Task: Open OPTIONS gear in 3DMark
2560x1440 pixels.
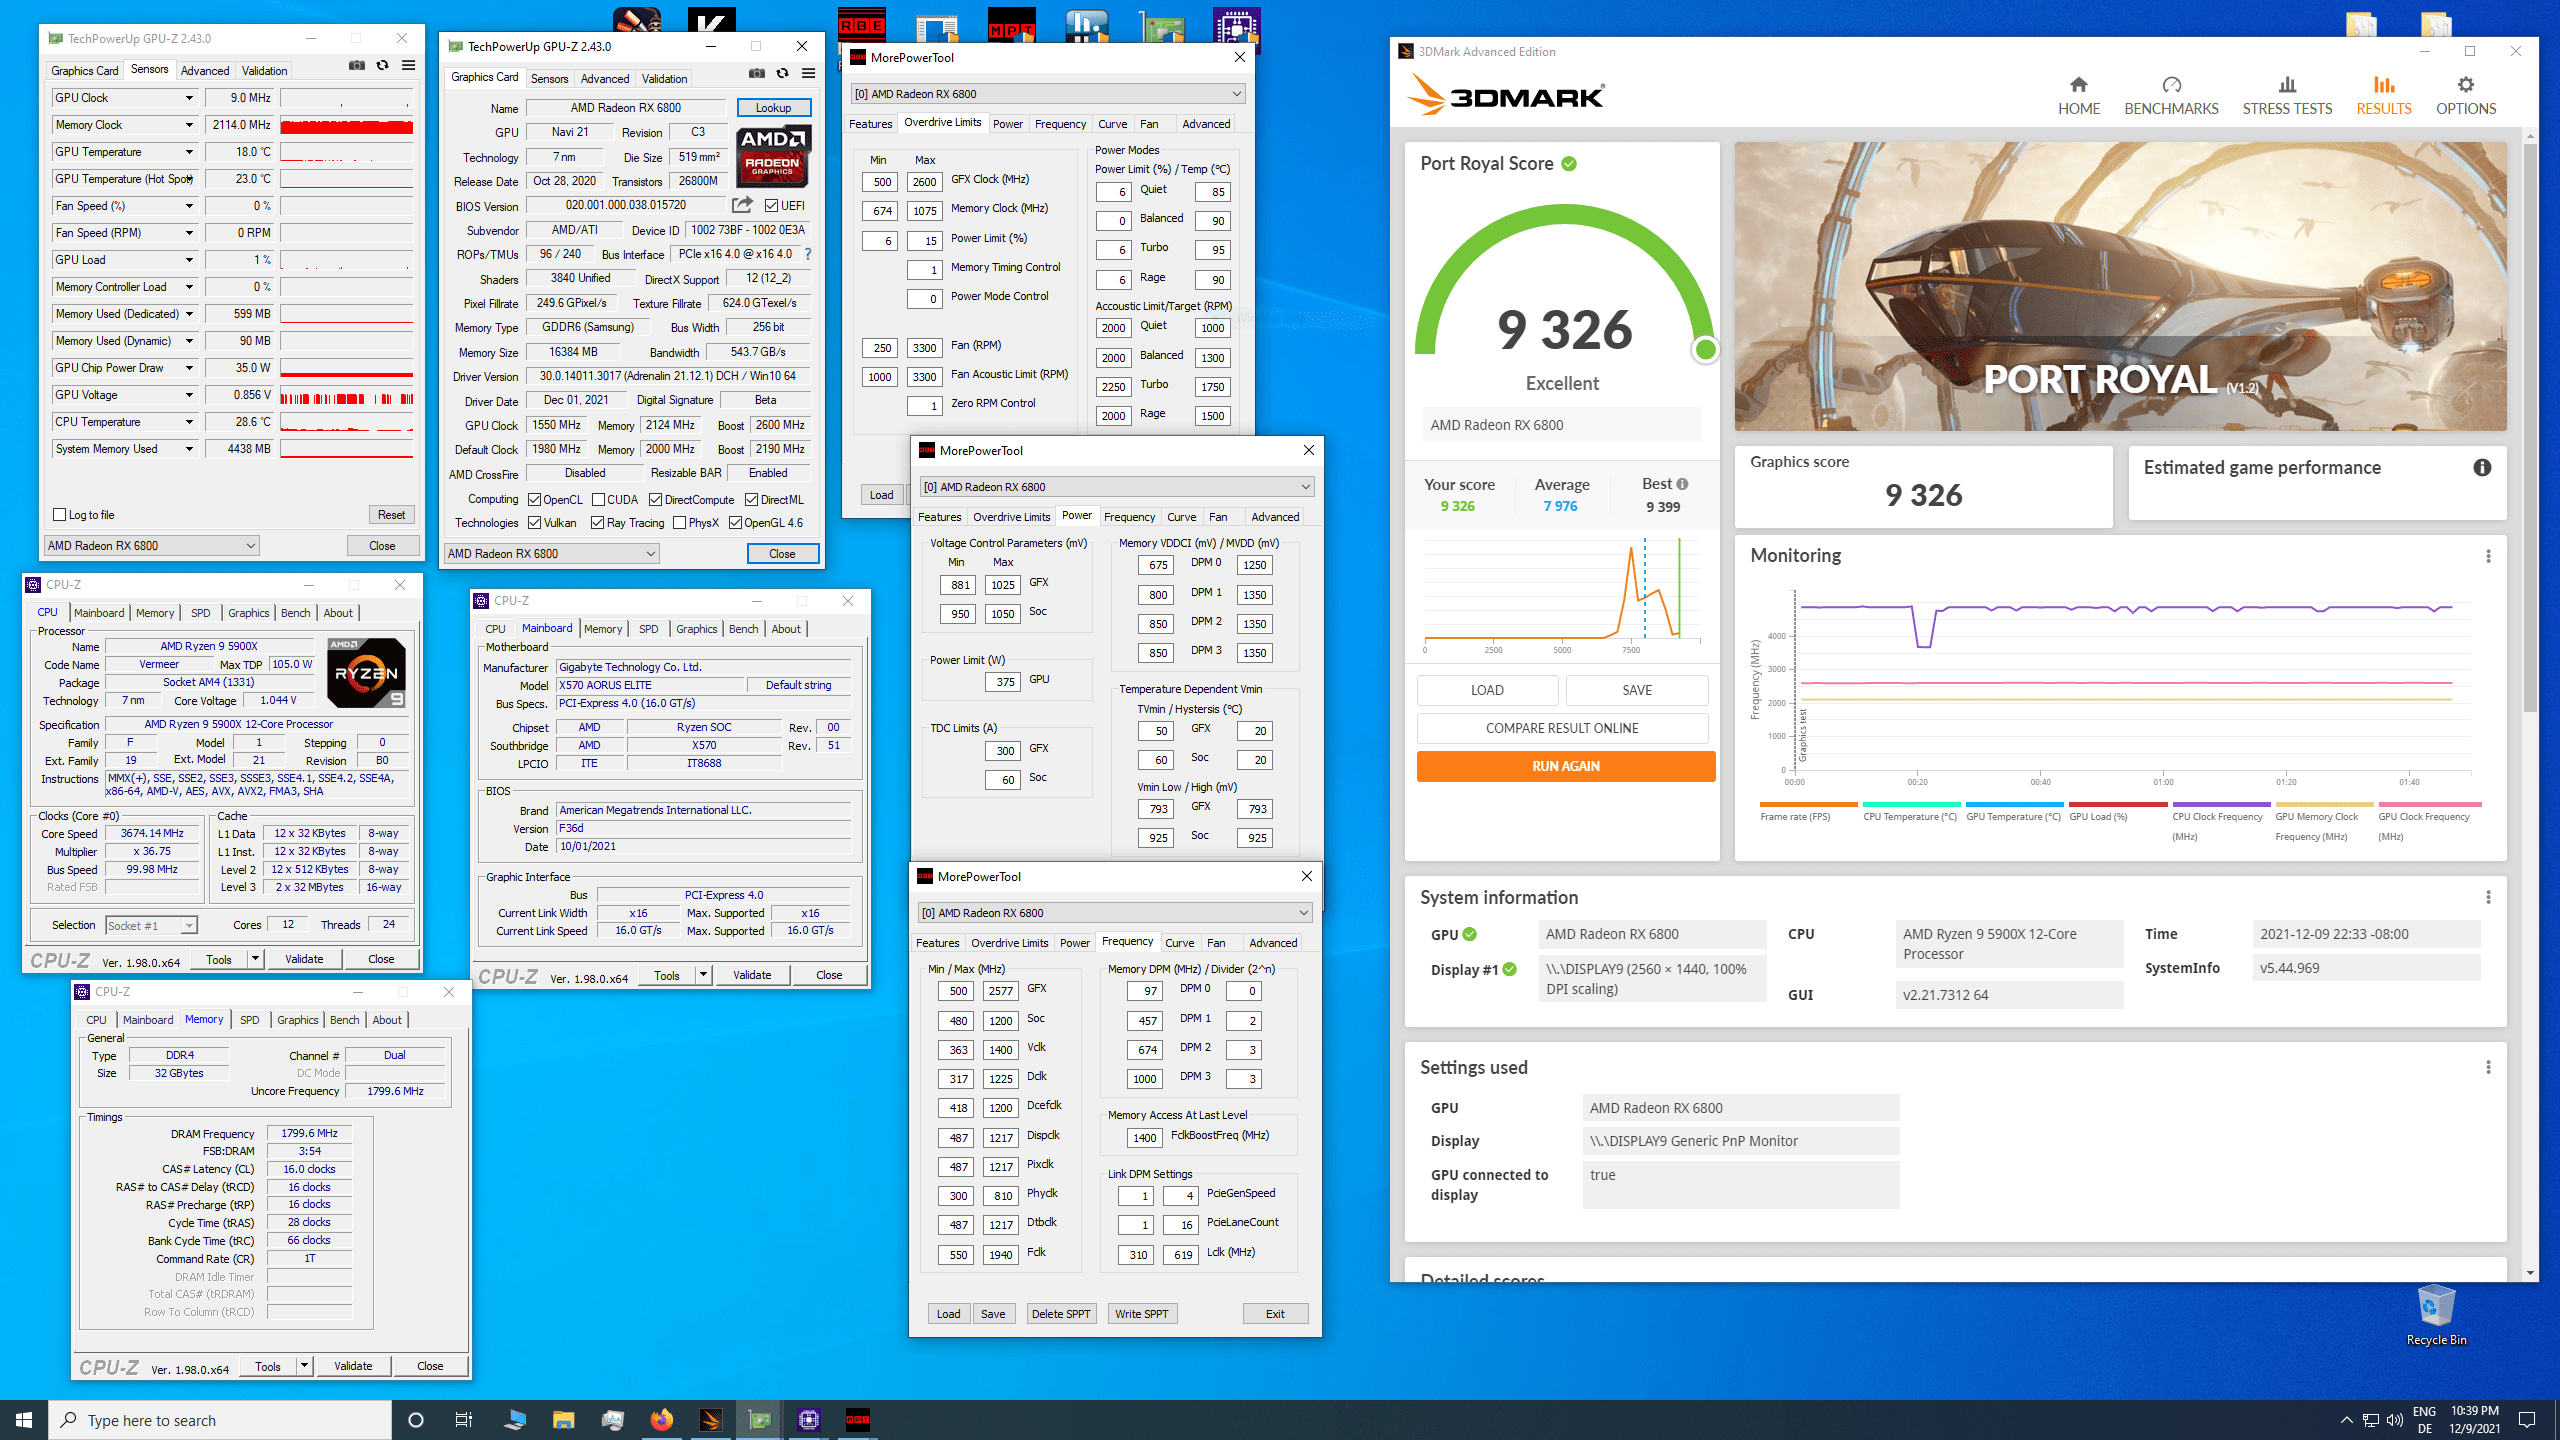Action: [2466, 96]
